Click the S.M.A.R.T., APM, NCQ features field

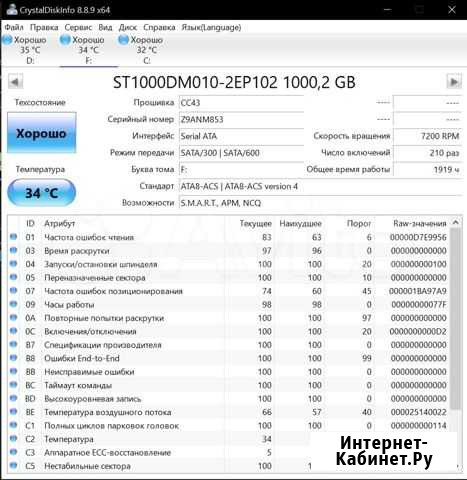[x=321, y=203]
